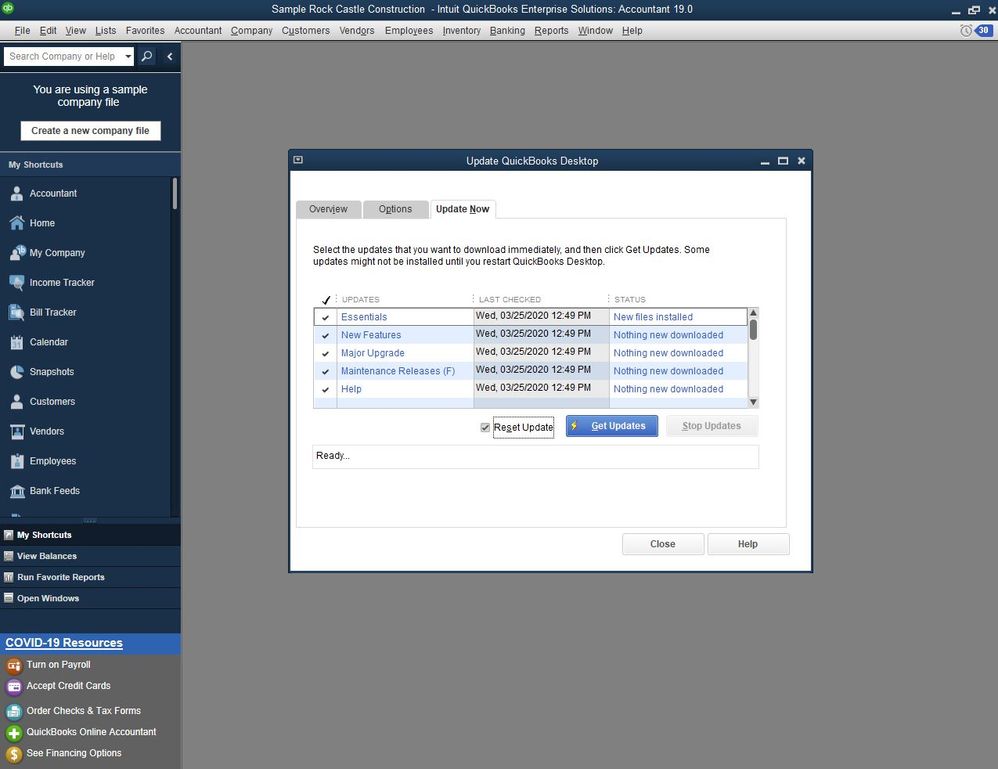Image resolution: width=998 pixels, height=769 pixels.
Task: Open Calendar sidebar icon
Action: pyautogui.click(x=17, y=342)
